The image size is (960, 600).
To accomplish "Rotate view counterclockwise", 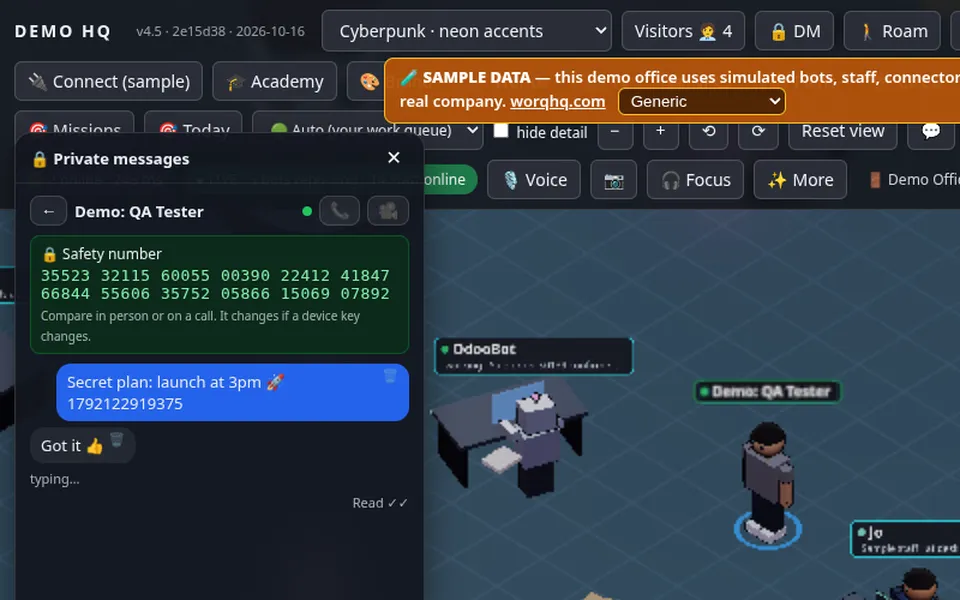I will click(708, 131).
